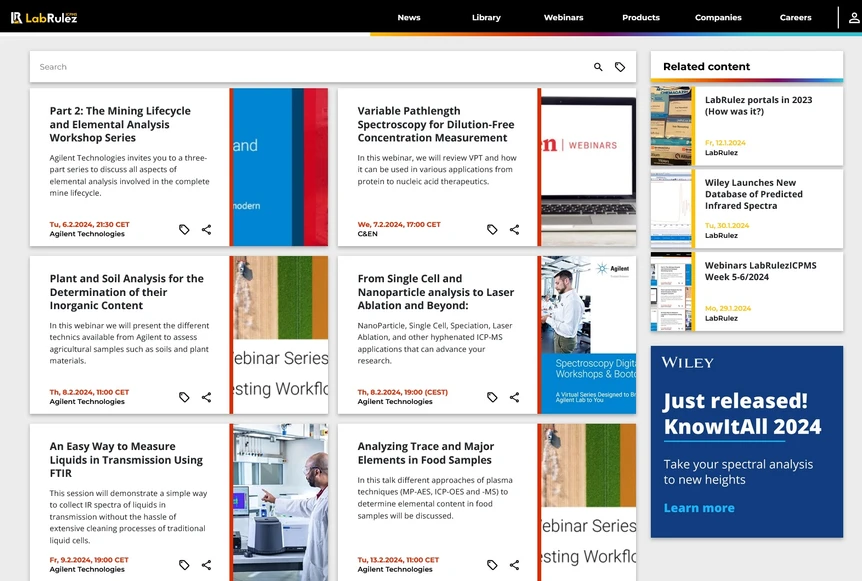Click tag icon on Mining Lifecycle card
Image resolution: width=862 pixels, height=581 pixels.
(x=184, y=229)
